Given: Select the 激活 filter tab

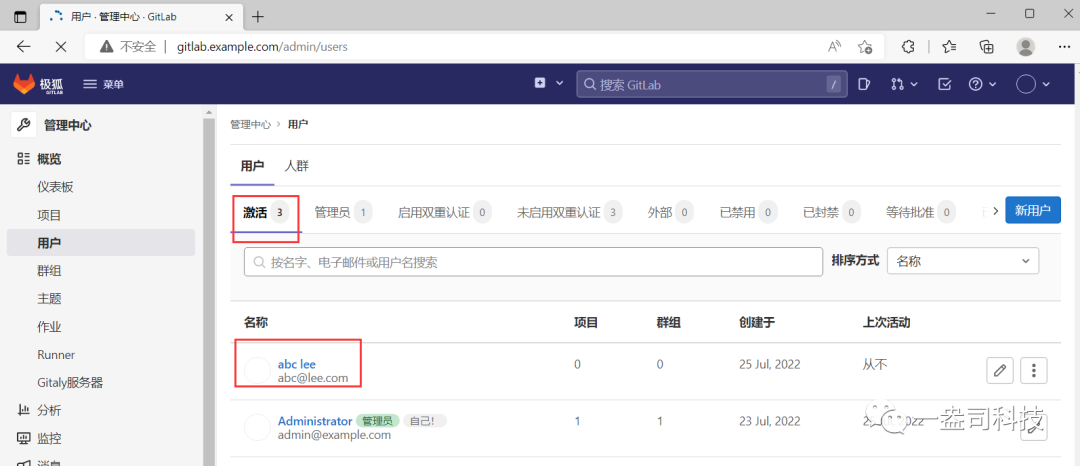Looking at the screenshot, I should point(265,213).
